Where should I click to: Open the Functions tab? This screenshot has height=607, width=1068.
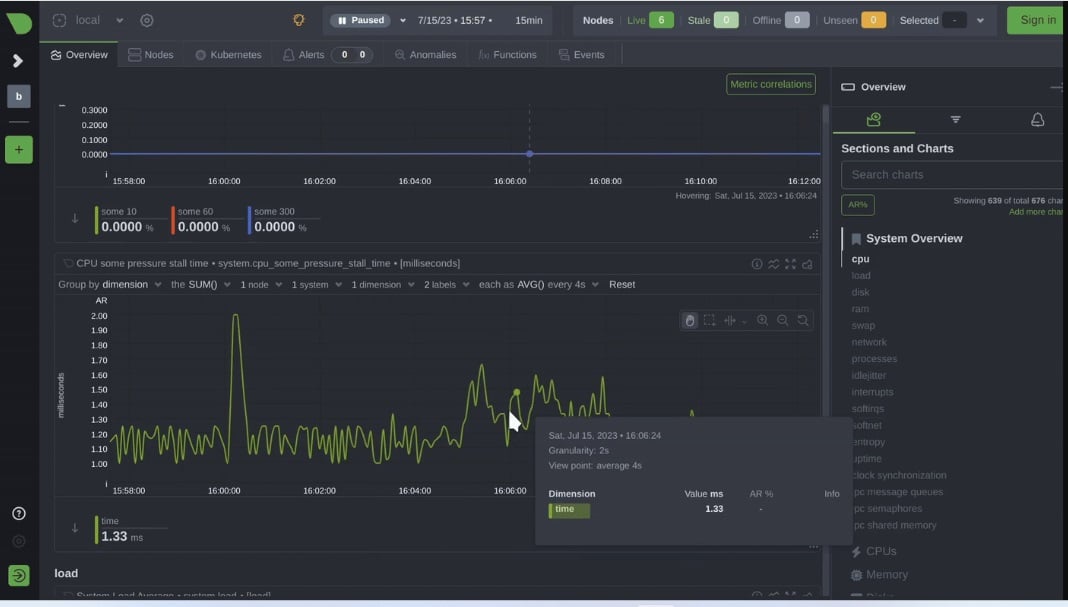click(x=507, y=55)
